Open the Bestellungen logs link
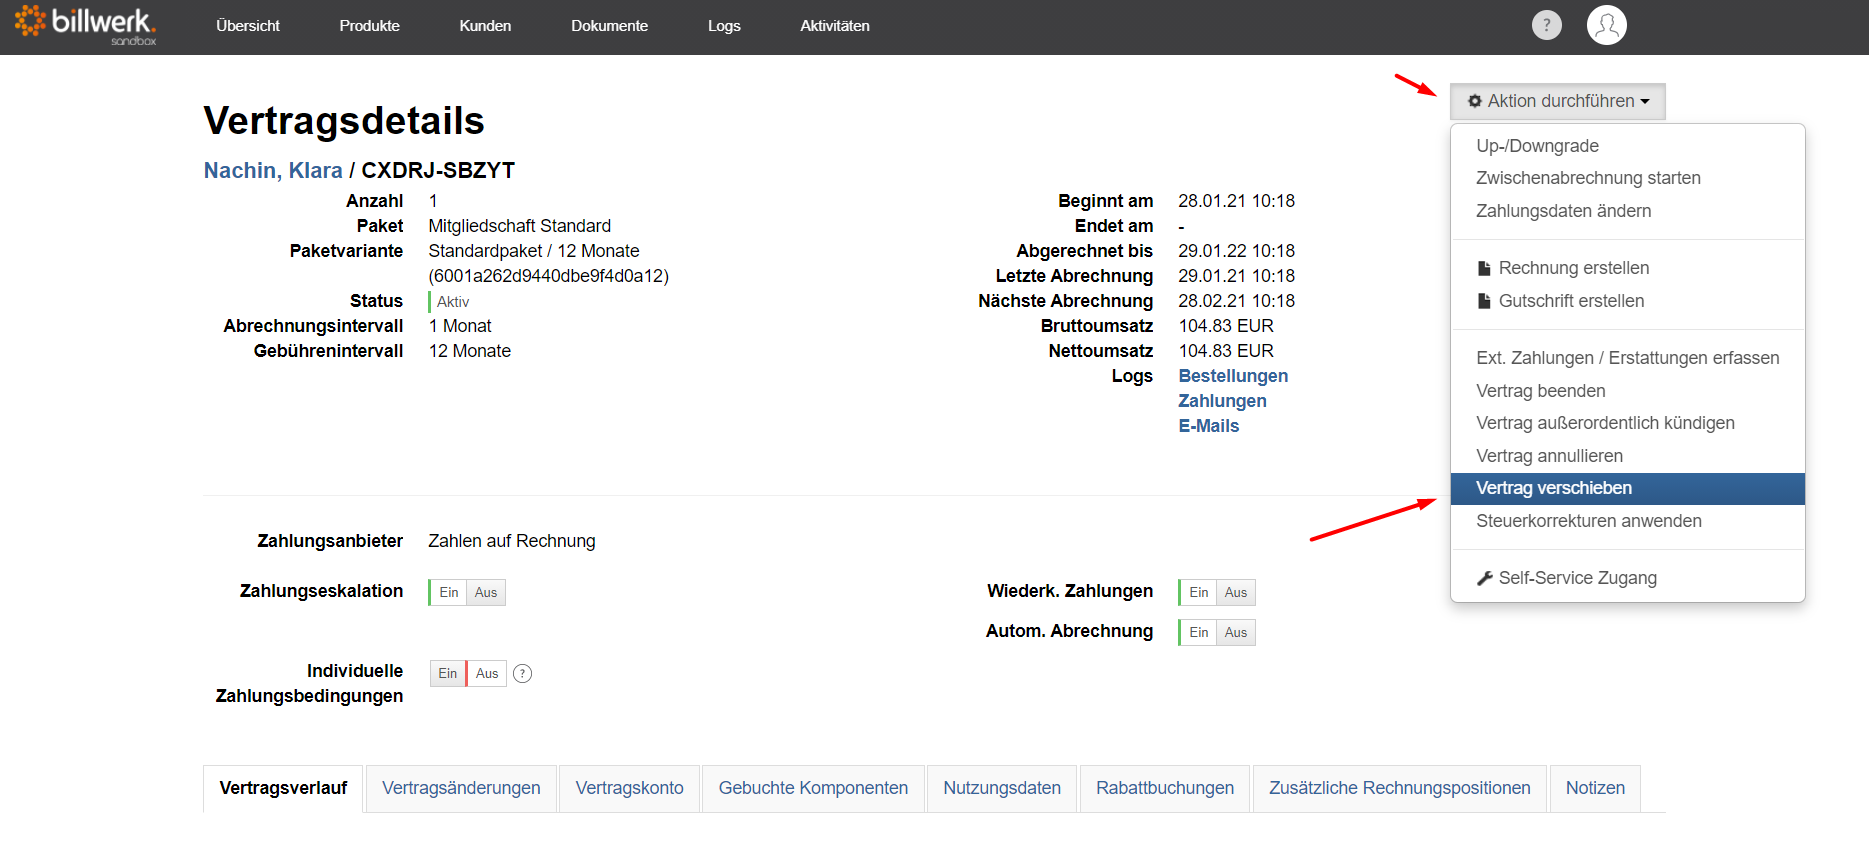Image resolution: width=1869 pixels, height=841 pixels. coord(1233,376)
